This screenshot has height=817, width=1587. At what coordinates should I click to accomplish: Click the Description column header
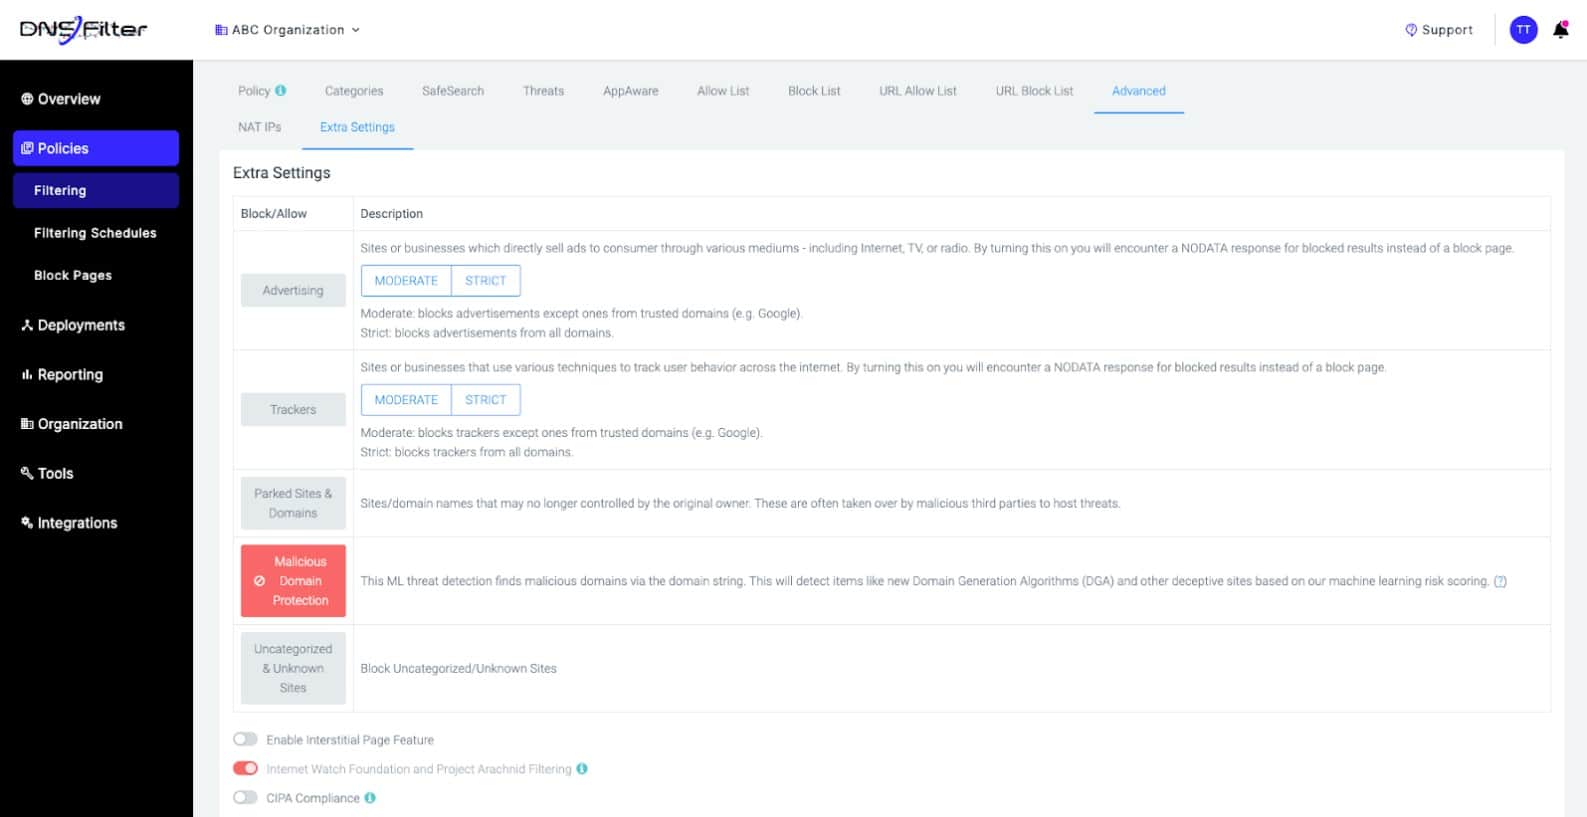tap(392, 214)
